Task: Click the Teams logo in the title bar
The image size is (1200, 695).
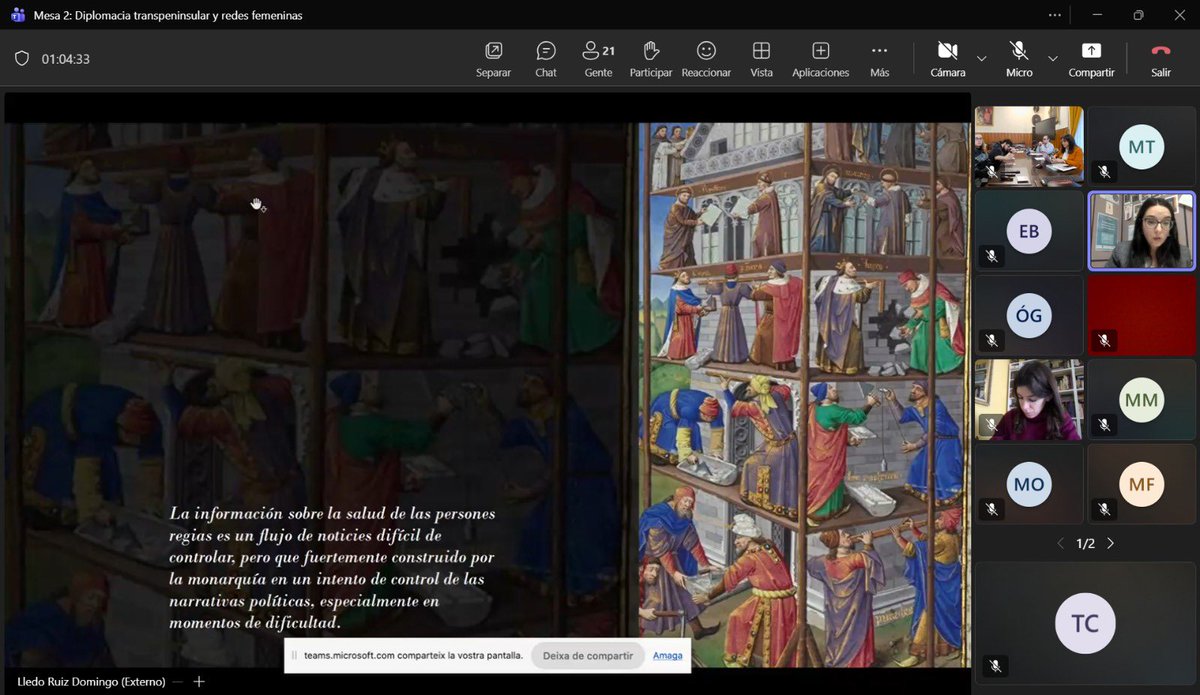Action: [x=18, y=15]
